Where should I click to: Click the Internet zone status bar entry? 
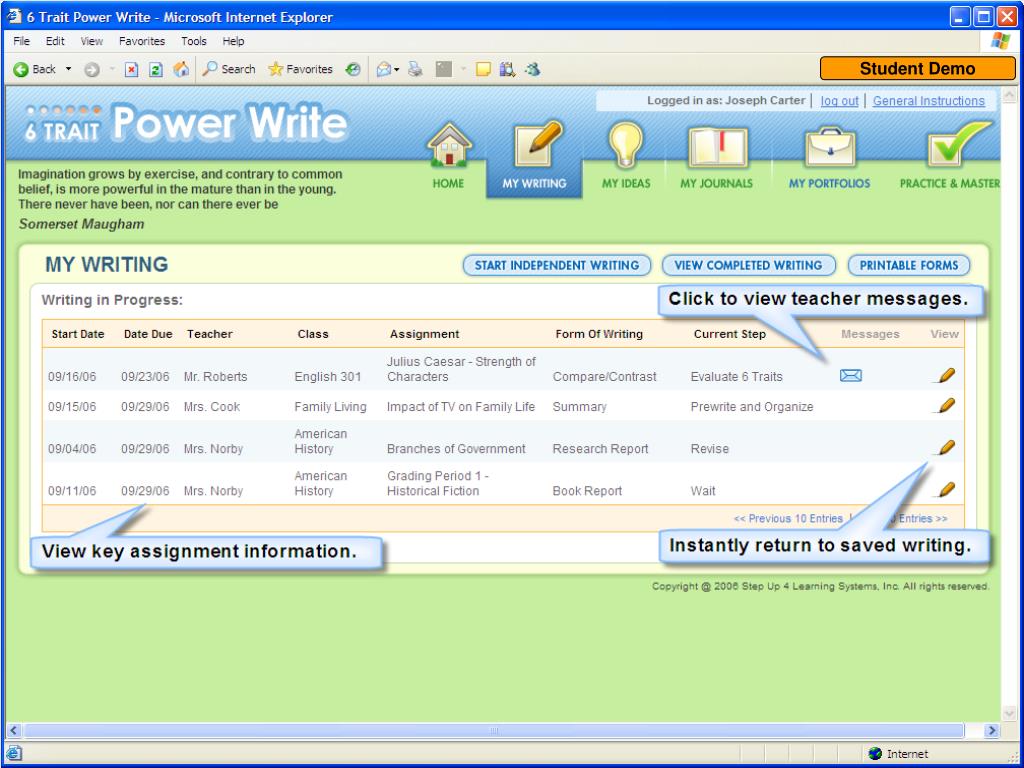tap(899, 754)
